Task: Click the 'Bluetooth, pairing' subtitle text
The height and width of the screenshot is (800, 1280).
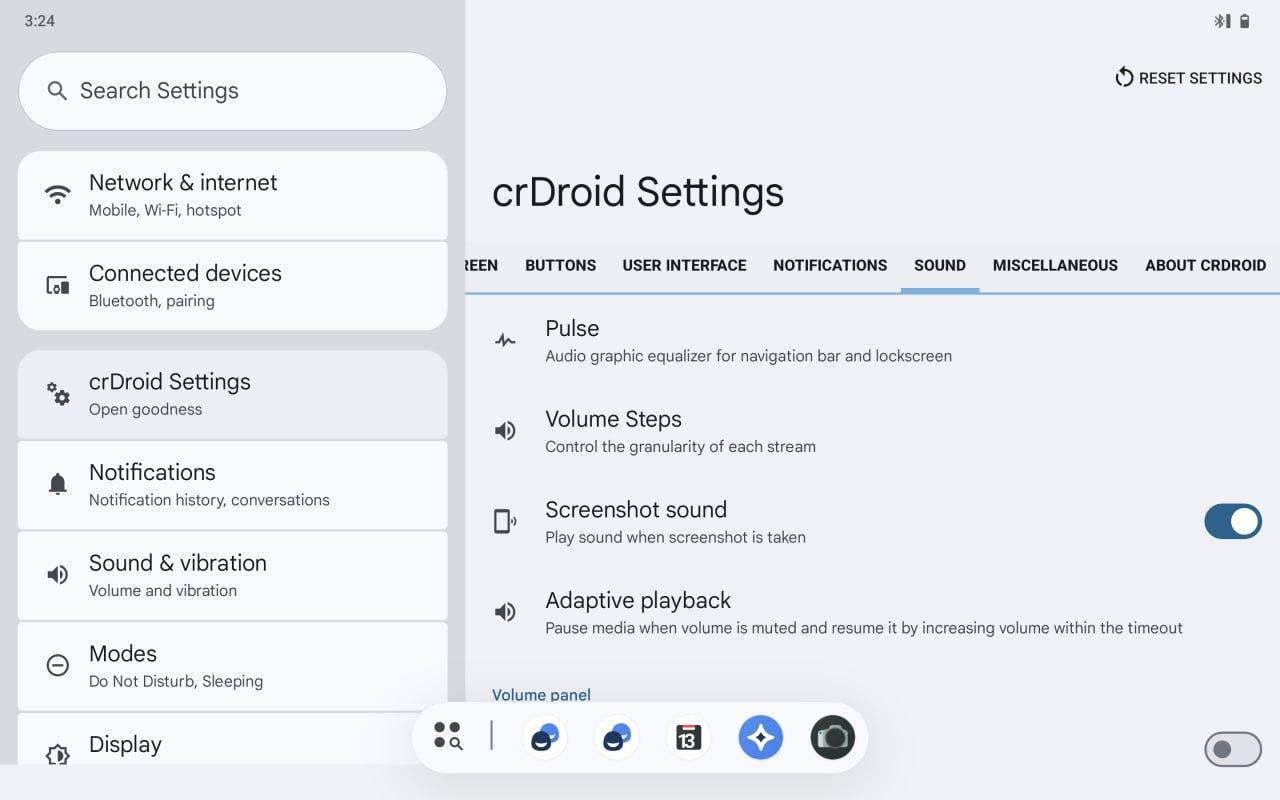Action: pos(152,301)
